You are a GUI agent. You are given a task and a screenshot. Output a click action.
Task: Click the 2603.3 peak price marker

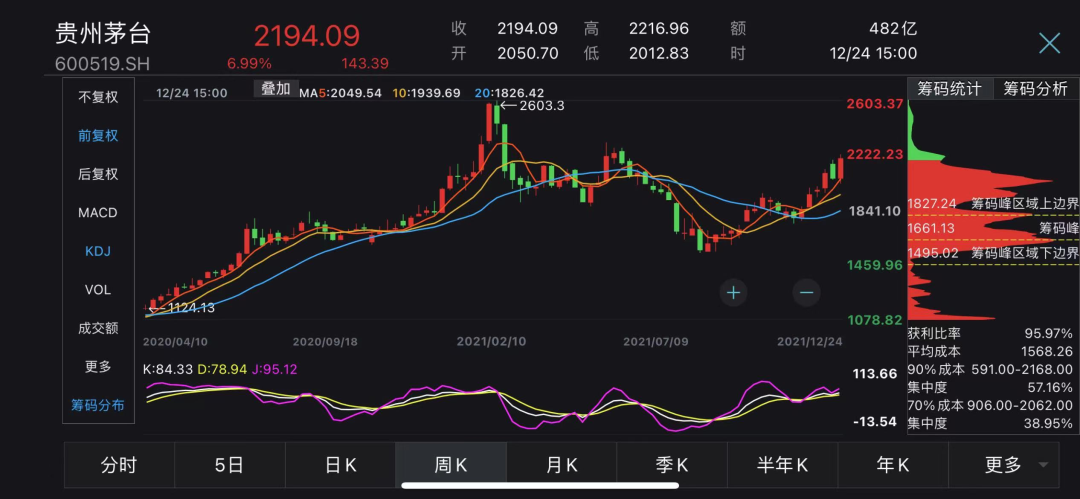(532, 106)
